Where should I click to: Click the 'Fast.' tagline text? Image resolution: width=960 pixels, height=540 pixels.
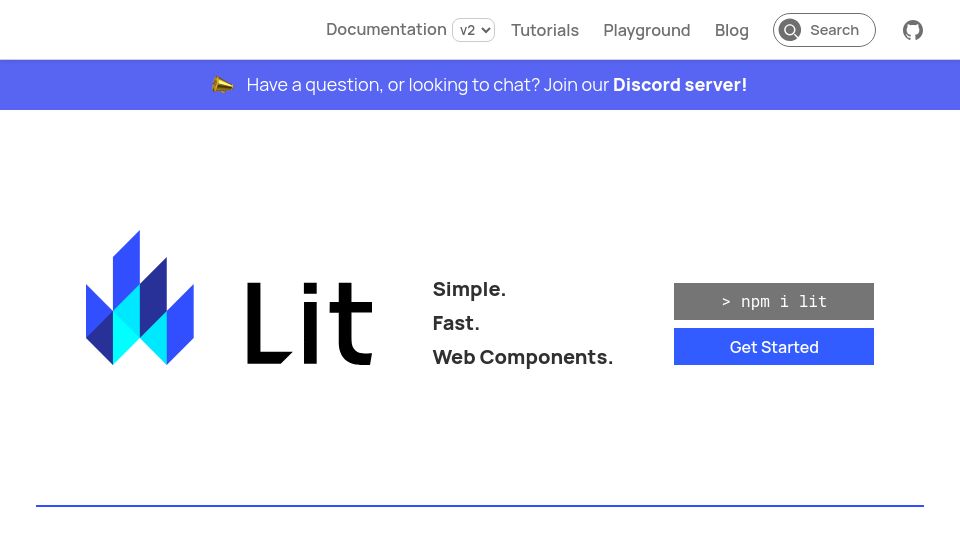[456, 323]
